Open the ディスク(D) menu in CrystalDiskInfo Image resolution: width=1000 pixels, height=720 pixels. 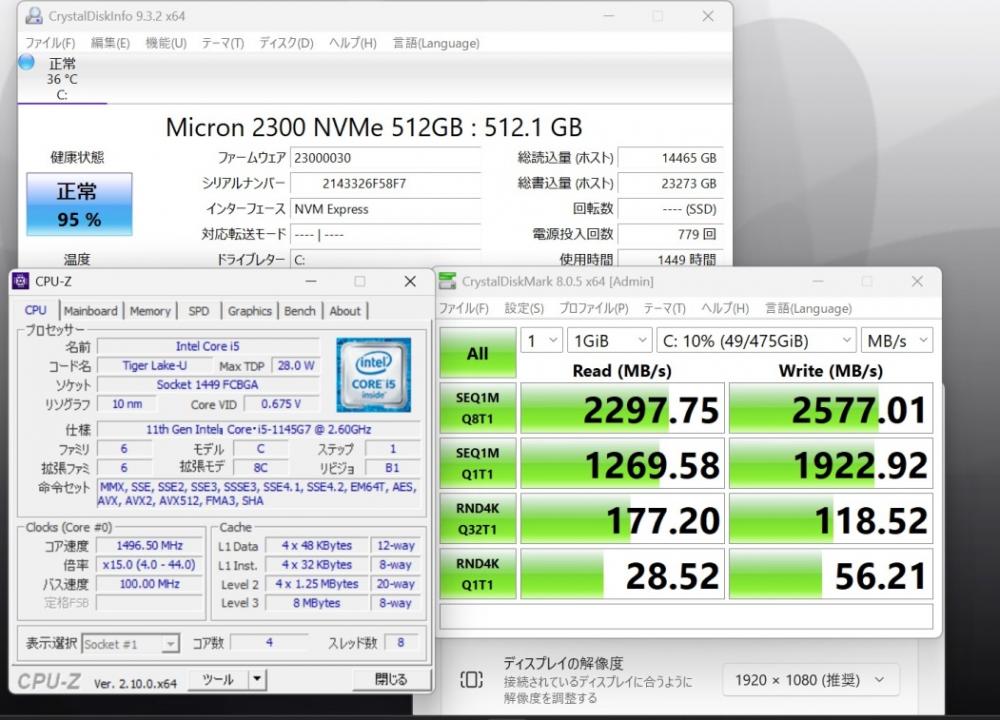coord(286,43)
